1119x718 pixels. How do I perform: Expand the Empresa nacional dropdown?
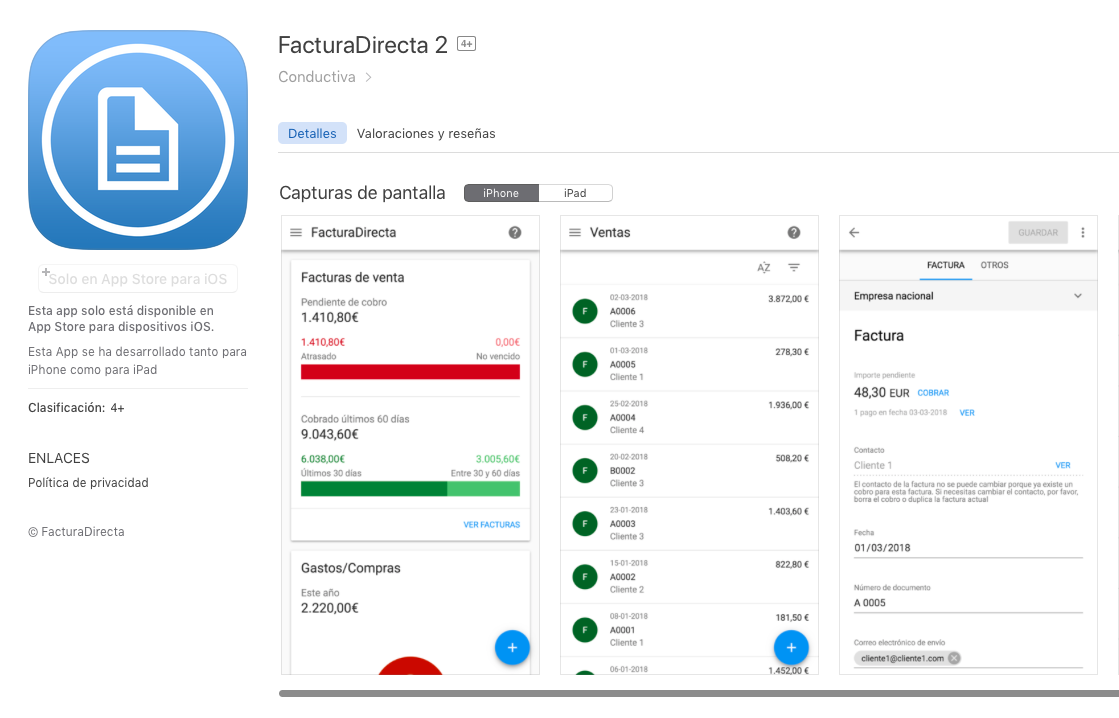[968, 295]
